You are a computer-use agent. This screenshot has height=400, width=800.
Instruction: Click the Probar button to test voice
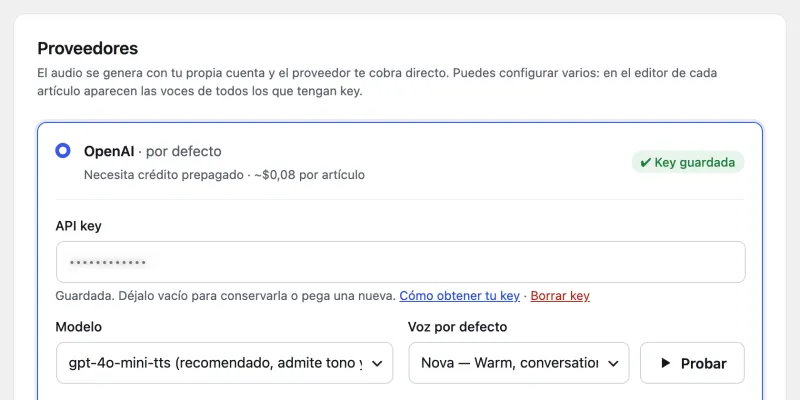click(x=692, y=363)
